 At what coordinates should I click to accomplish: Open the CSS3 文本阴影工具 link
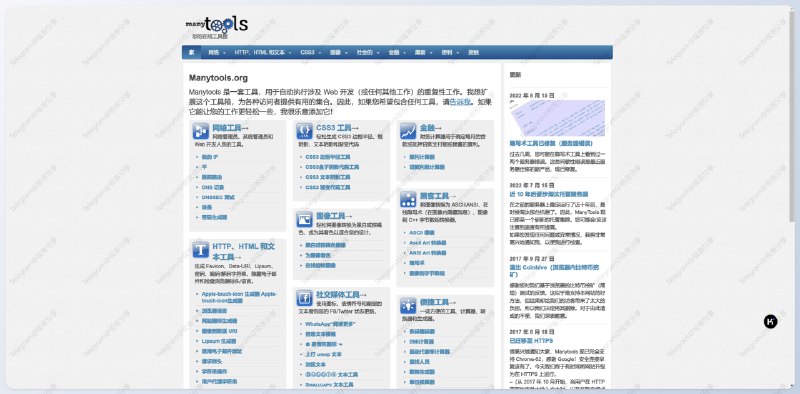[328, 177]
